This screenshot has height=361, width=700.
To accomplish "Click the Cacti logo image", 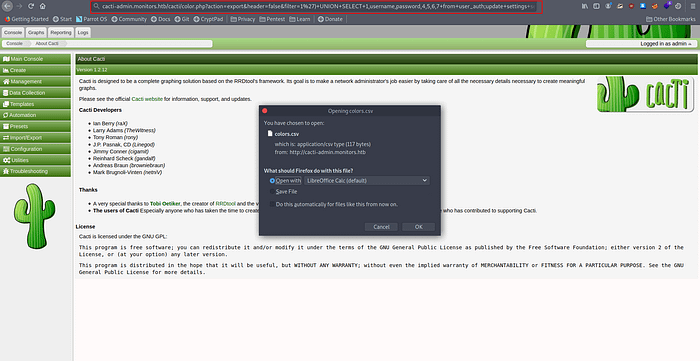I will pos(645,95).
